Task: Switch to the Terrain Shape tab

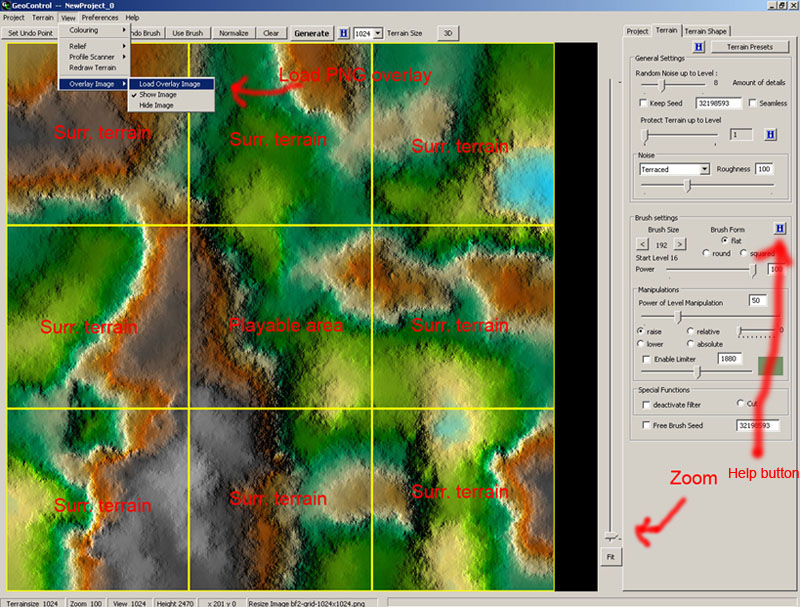Action: 705,31
